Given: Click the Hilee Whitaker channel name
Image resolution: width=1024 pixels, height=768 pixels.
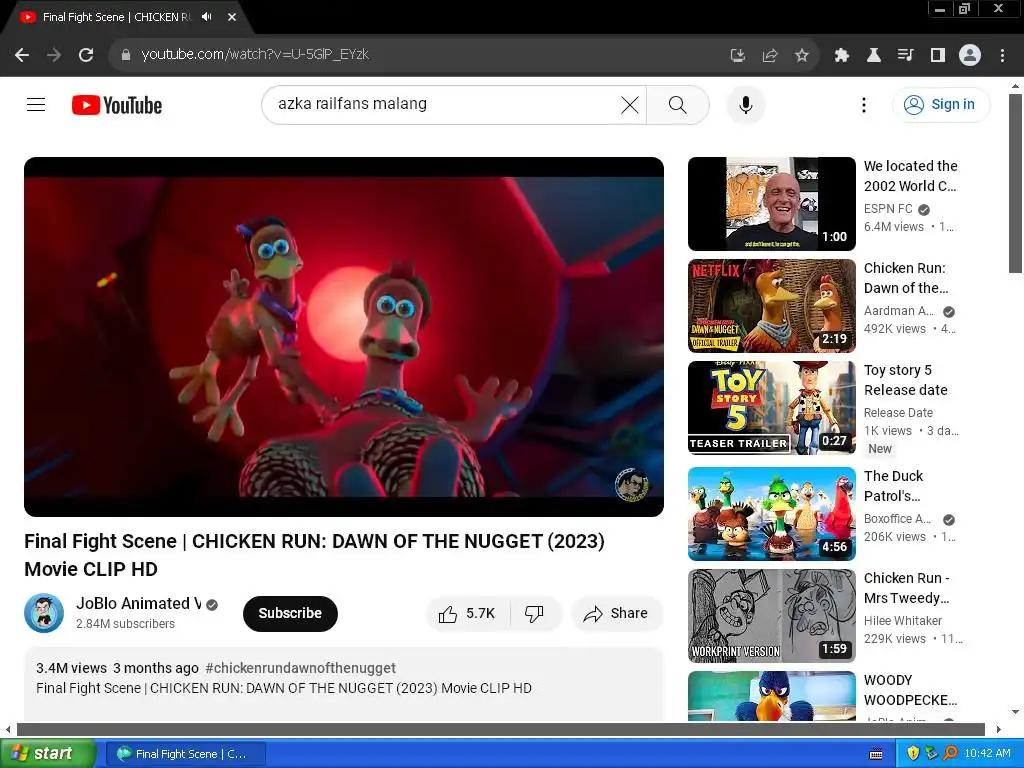Looking at the screenshot, I should [x=903, y=620].
